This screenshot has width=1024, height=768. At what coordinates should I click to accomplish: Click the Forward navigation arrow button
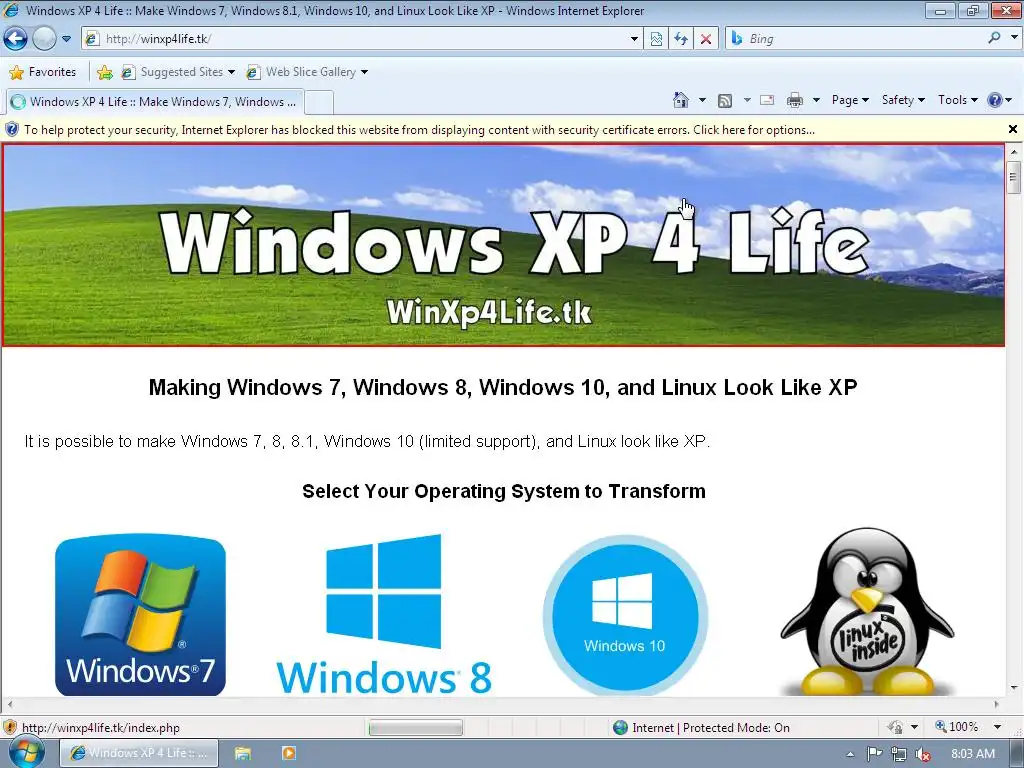pos(44,39)
